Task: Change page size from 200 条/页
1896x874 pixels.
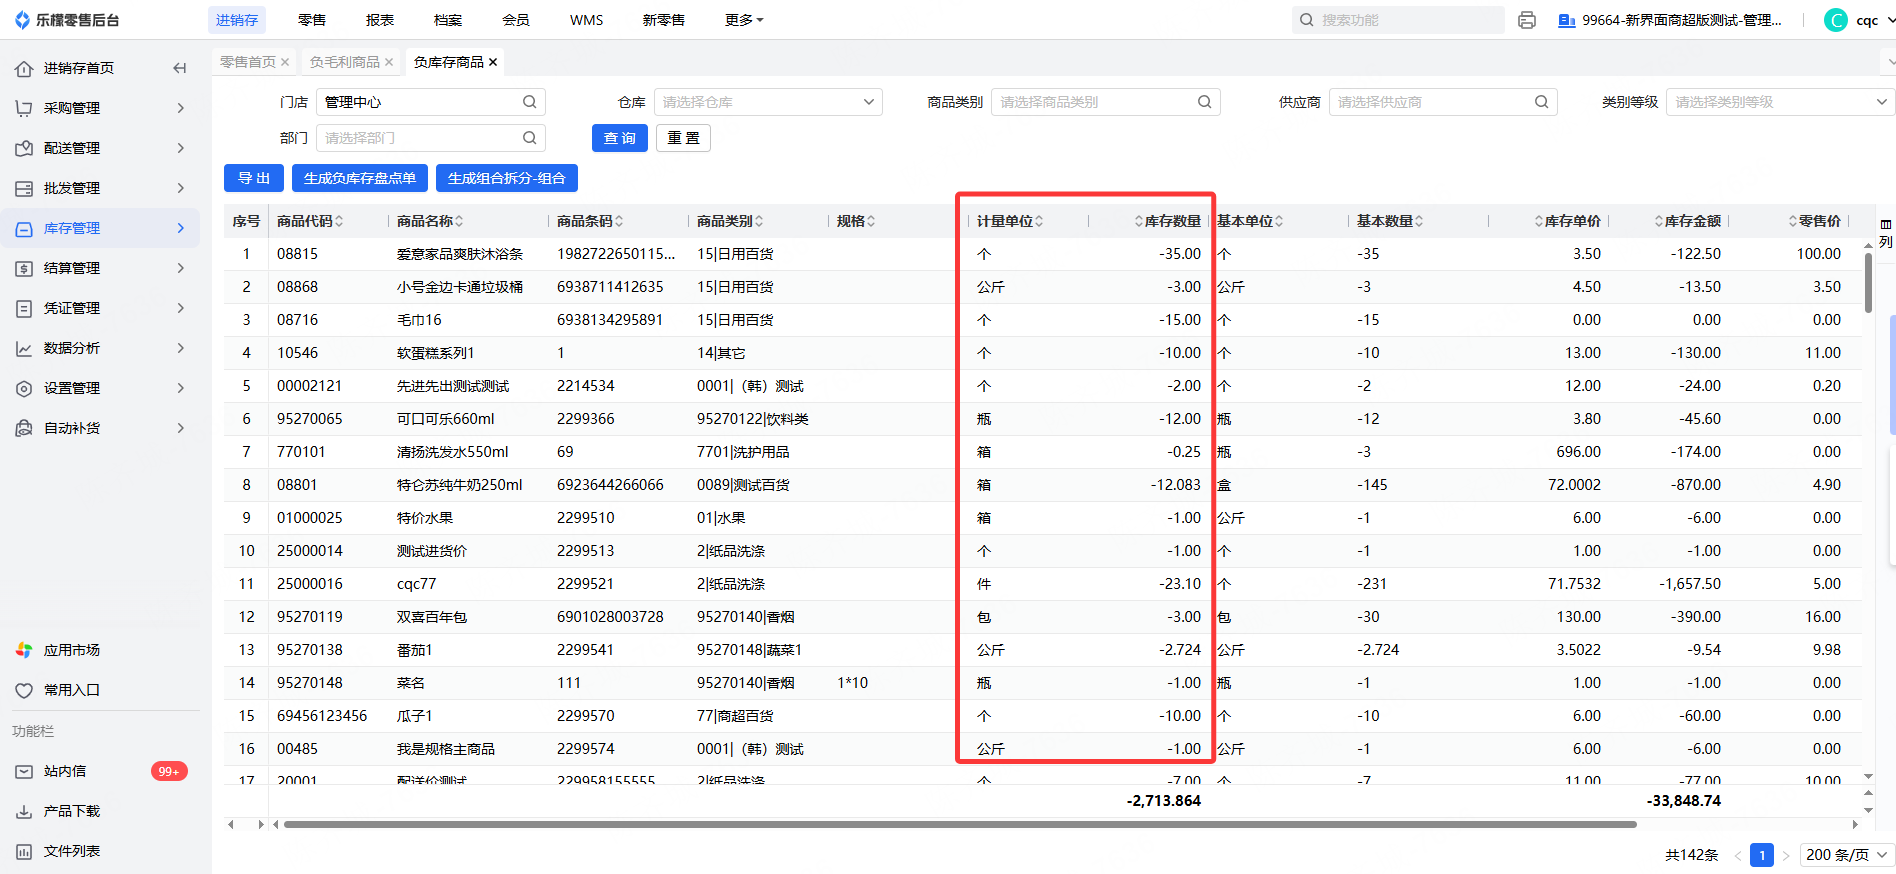Action: (x=1846, y=855)
